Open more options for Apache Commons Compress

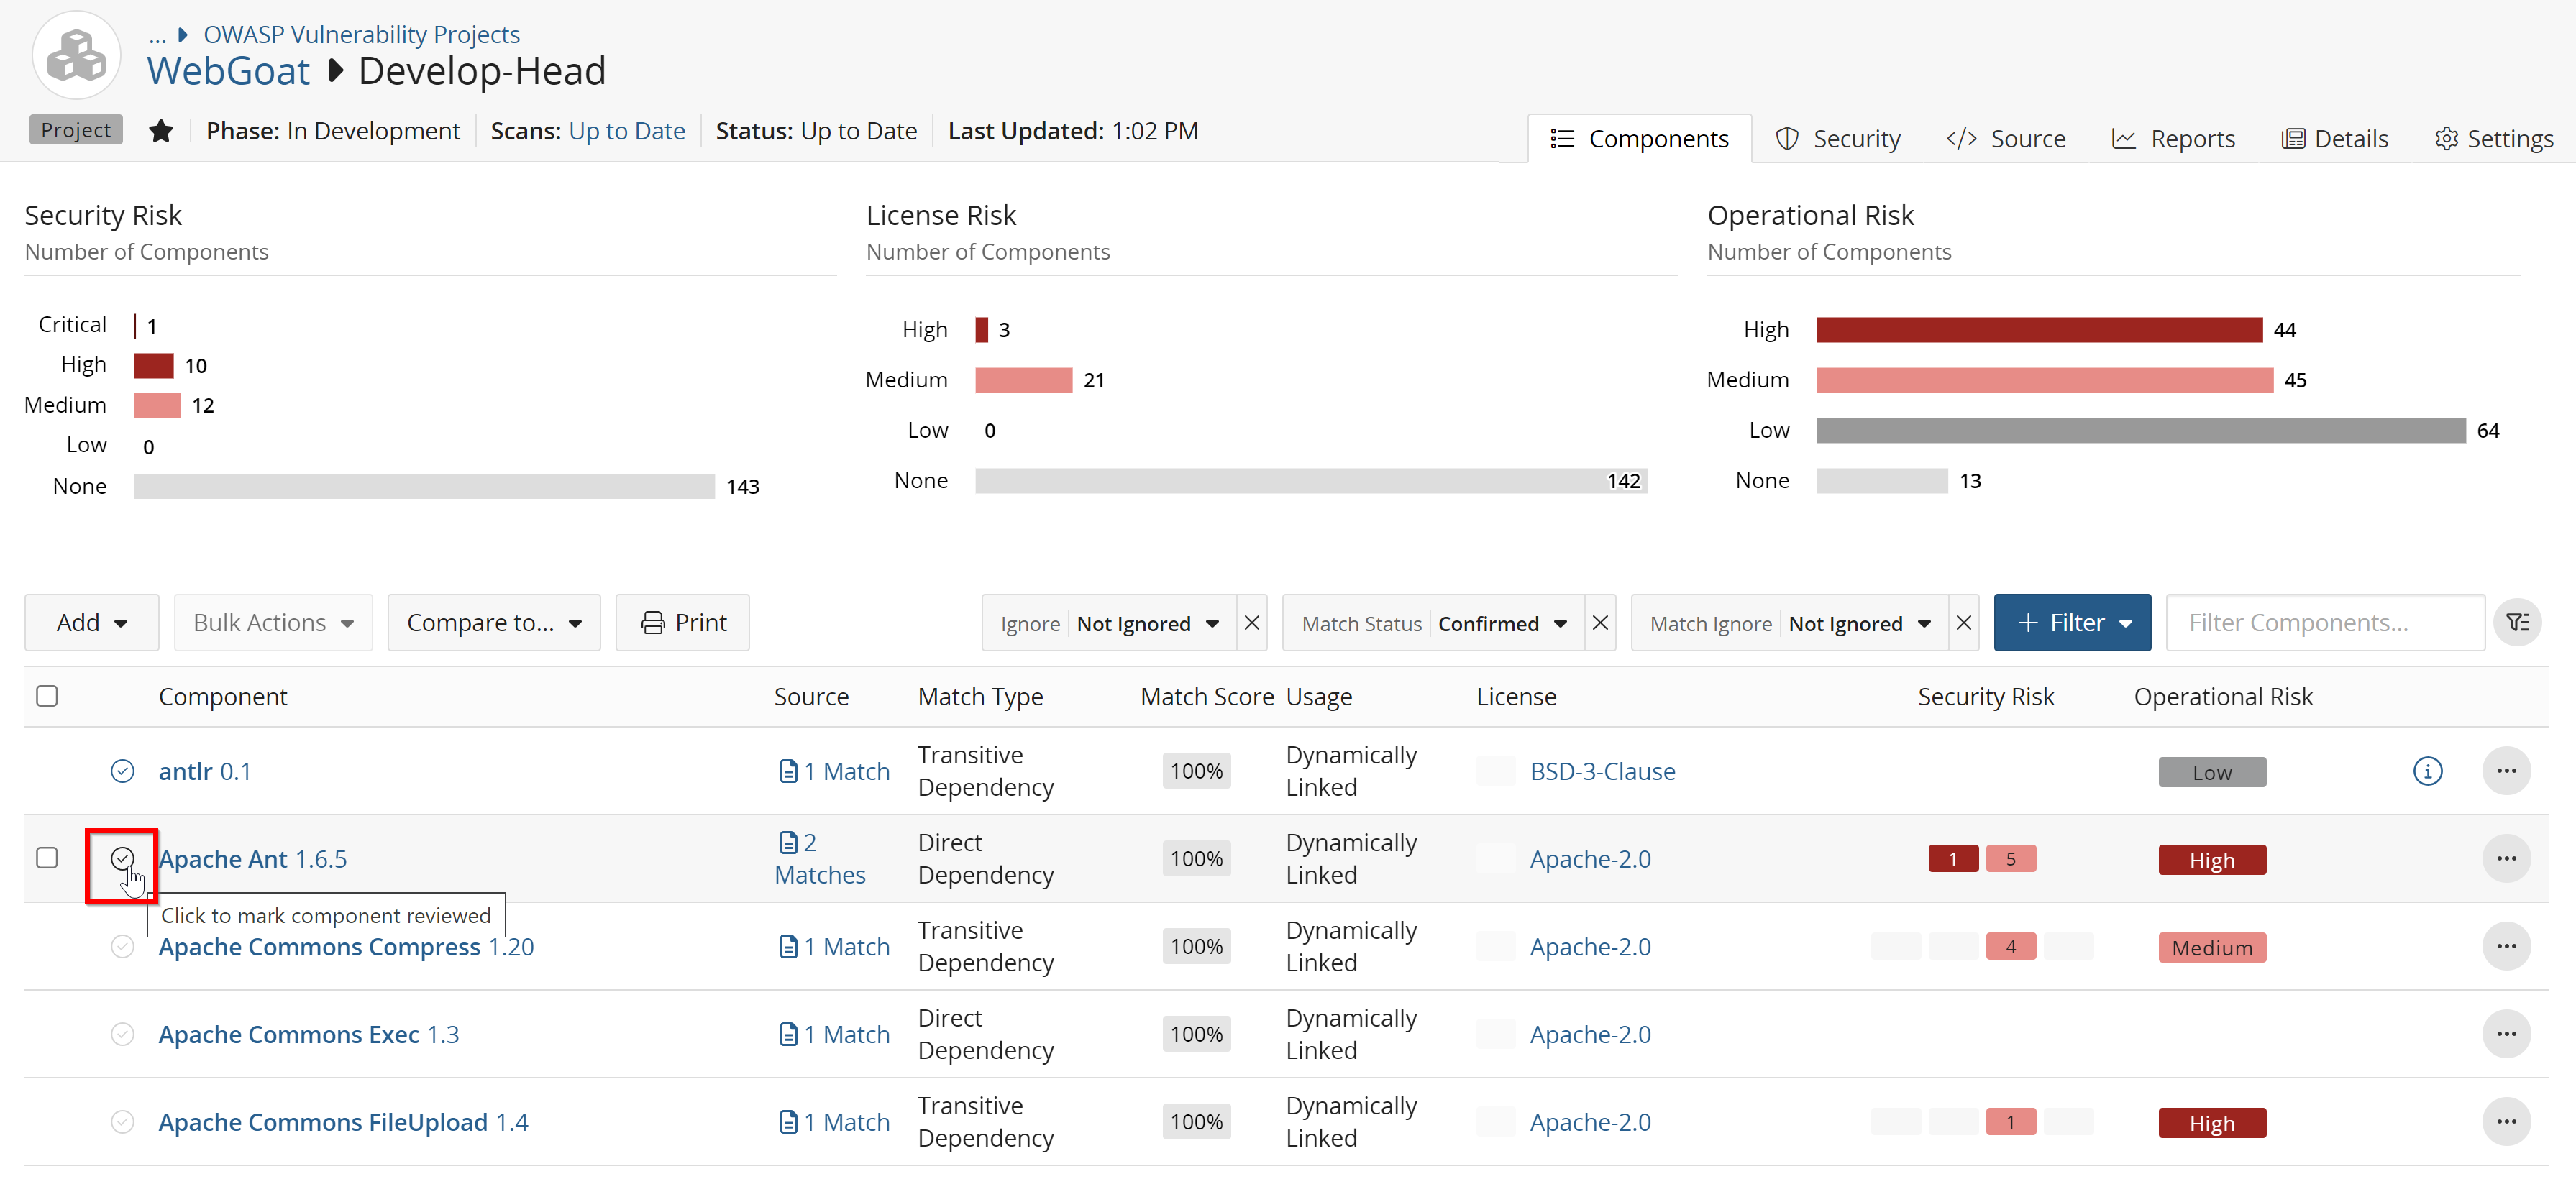pyautogui.click(x=2506, y=946)
